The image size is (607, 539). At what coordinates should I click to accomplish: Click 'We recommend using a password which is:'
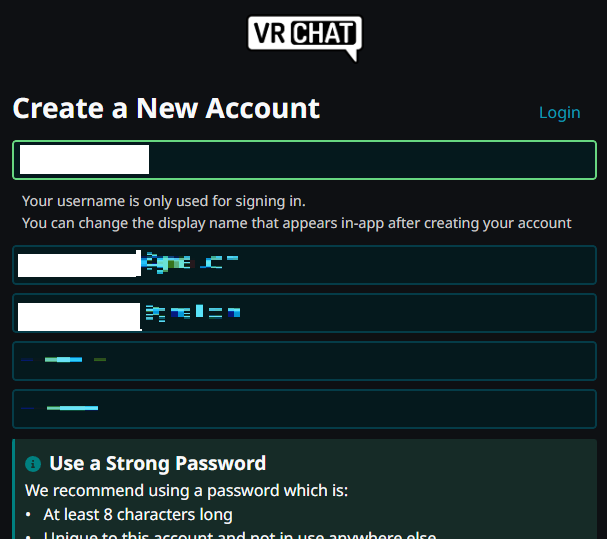pyautogui.click(x=187, y=491)
